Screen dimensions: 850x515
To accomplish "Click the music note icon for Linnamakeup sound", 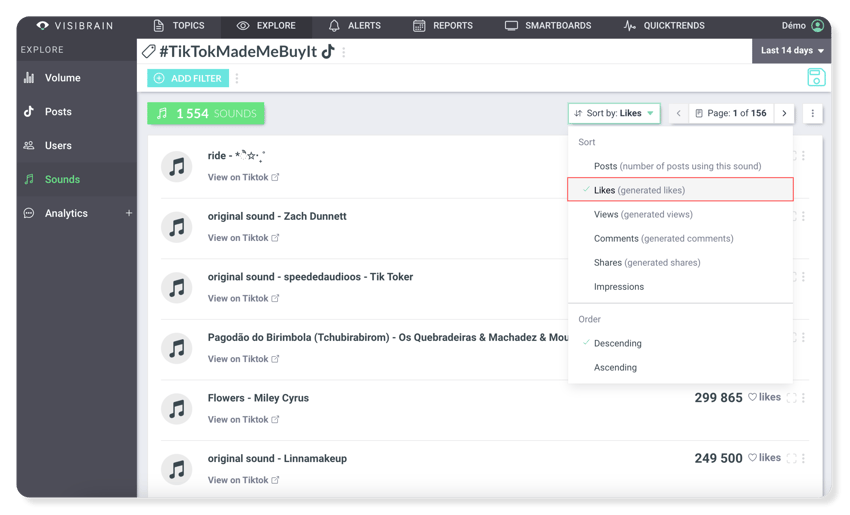I will point(177,469).
